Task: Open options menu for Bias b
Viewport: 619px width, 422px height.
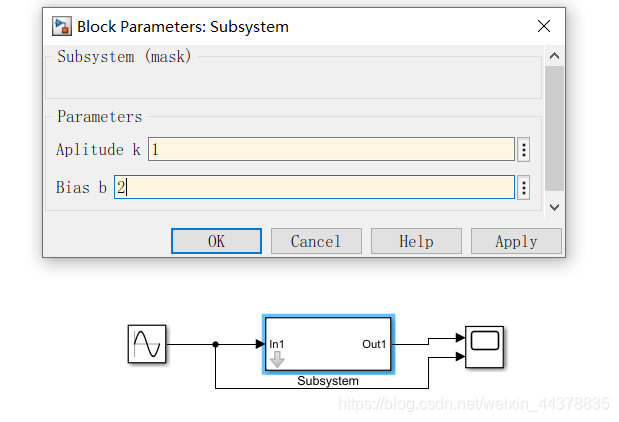Action: coord(523,187)
